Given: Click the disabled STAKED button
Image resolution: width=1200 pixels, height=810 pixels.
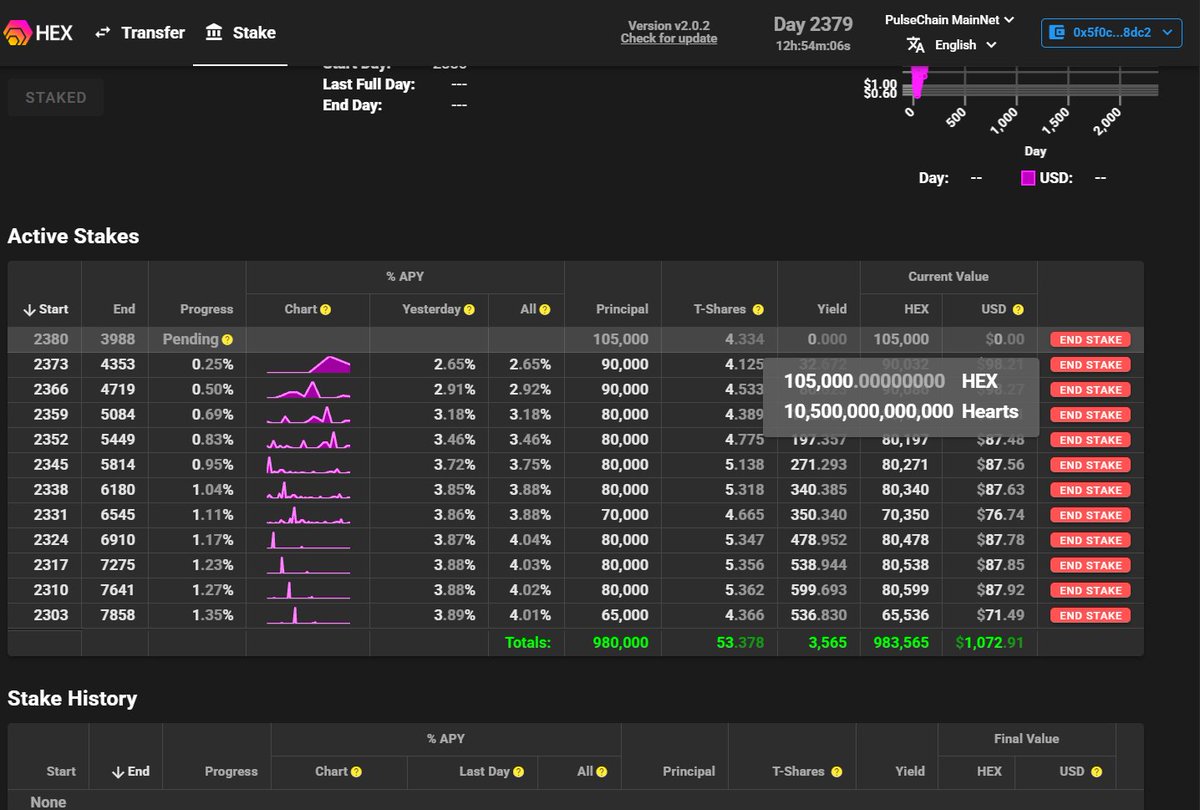Looking at the screenshot, I should [x=56, y=98].
